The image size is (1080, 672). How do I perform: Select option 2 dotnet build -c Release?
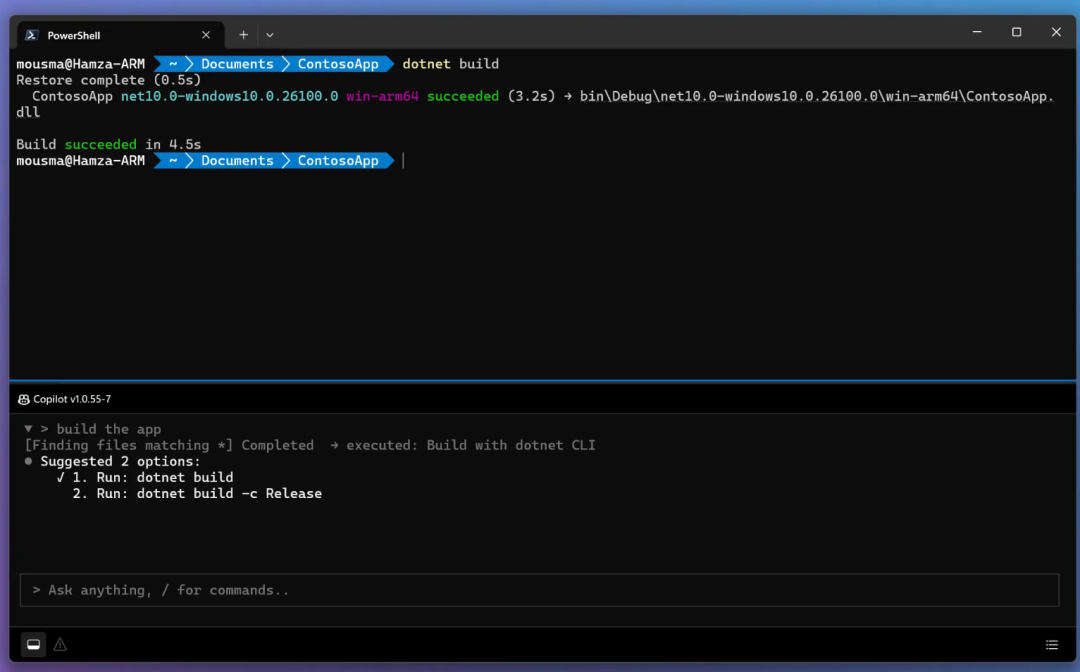(x=197, y=494)
